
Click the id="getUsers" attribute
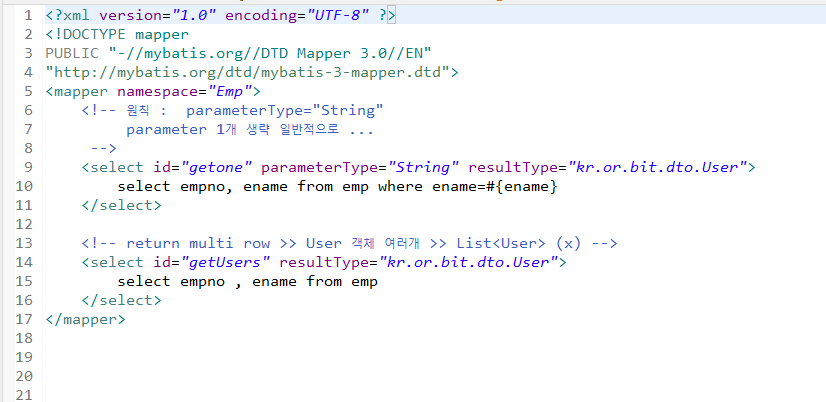pos(213,262)
